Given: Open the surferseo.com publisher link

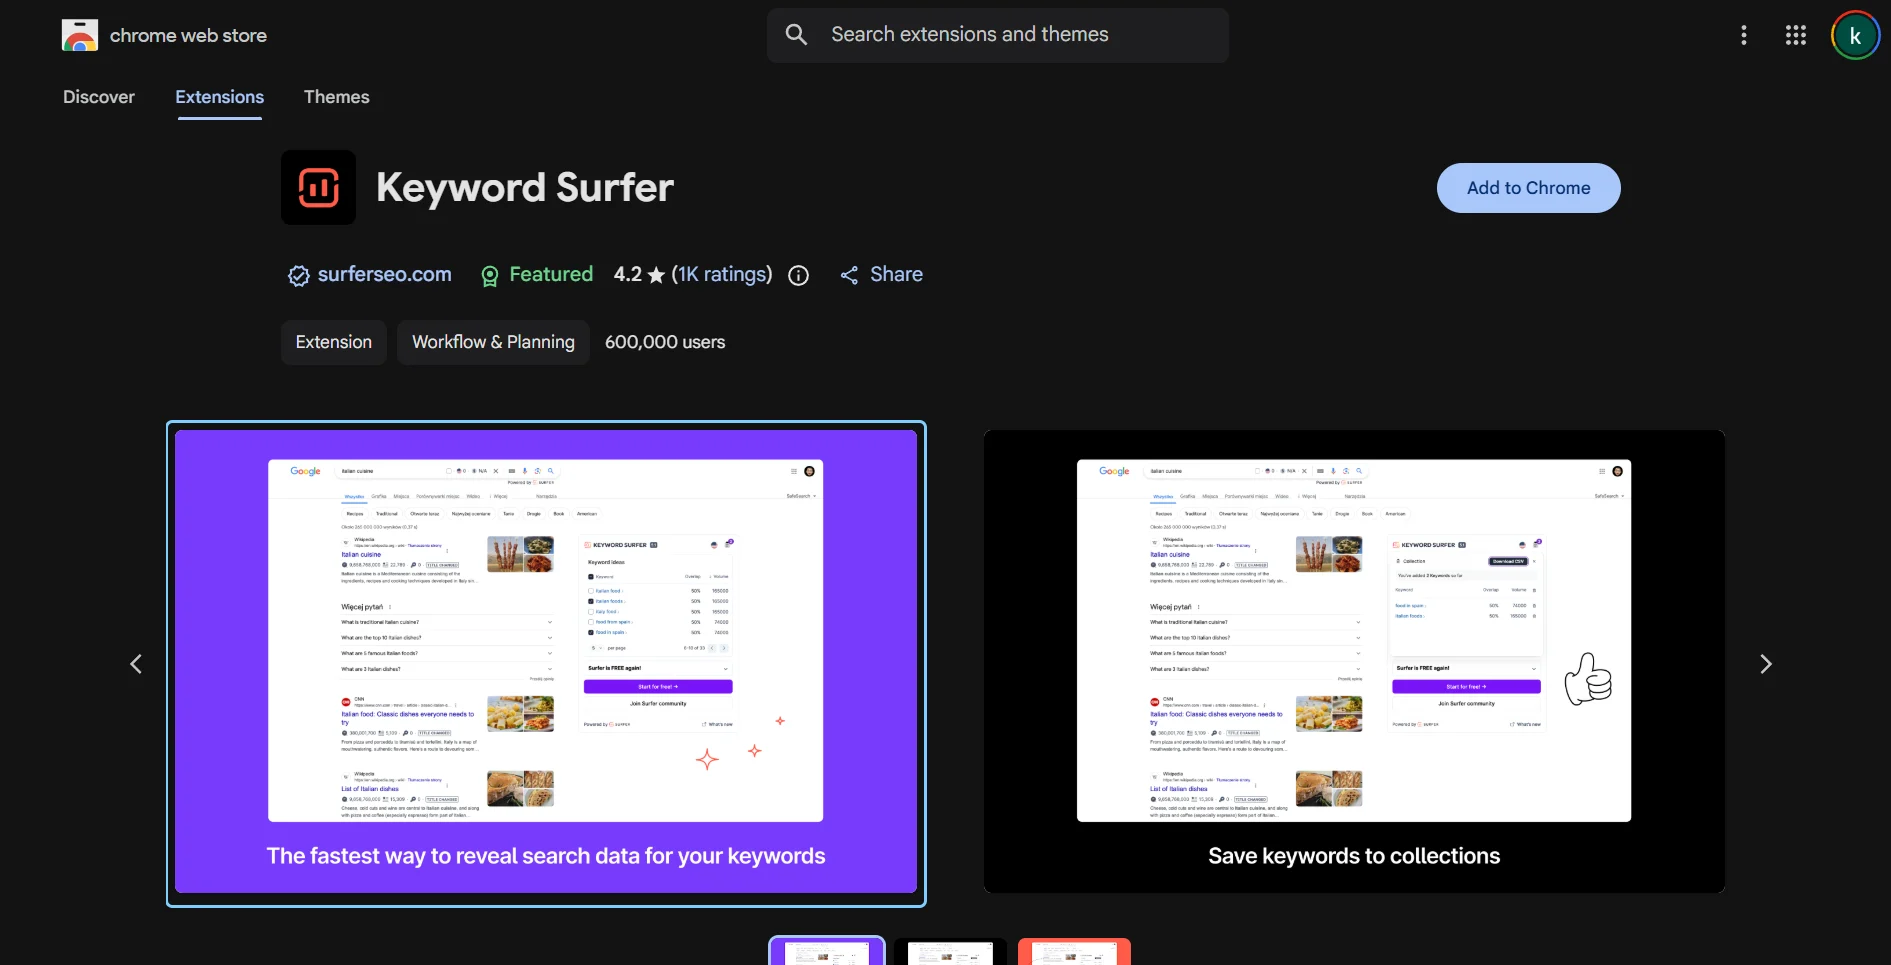Looking at the screenshot, I should tap(384, 274).
